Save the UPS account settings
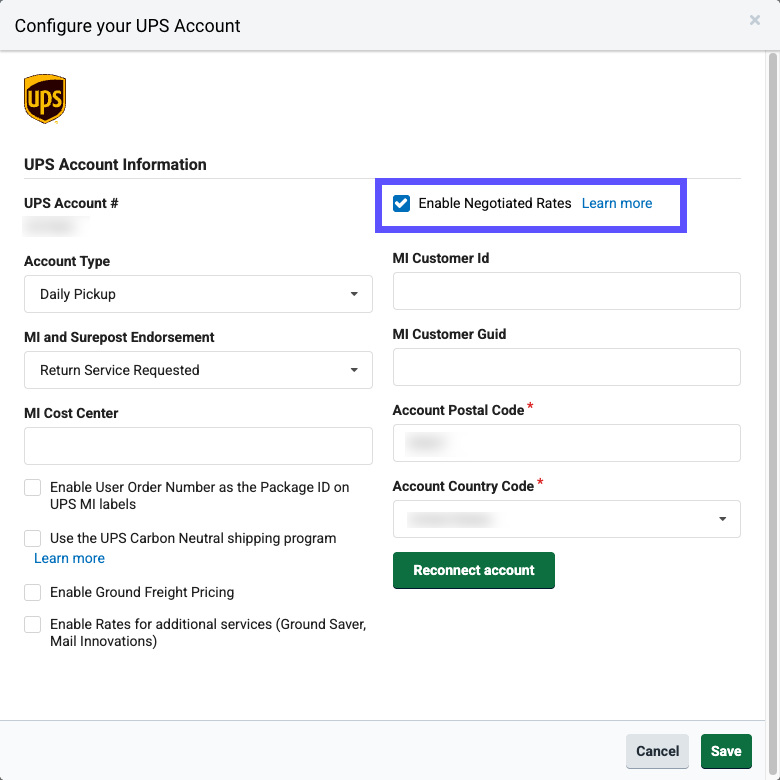 [x=726, y=751]
